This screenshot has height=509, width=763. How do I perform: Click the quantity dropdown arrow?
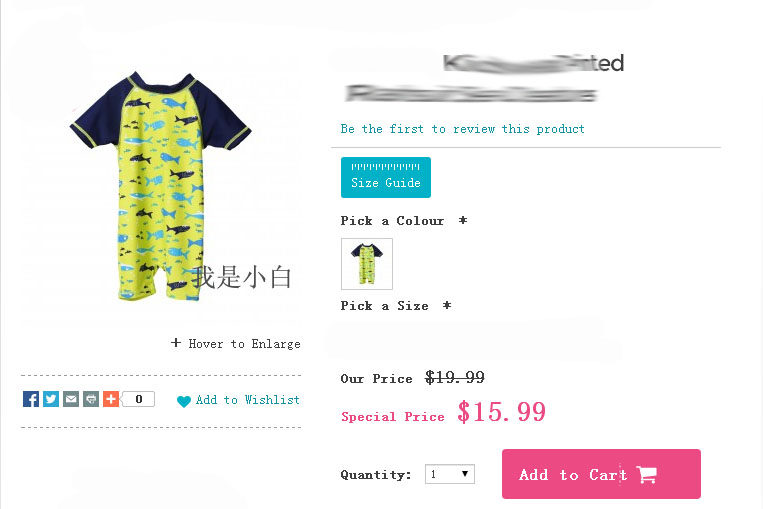(x=465, y=473)
